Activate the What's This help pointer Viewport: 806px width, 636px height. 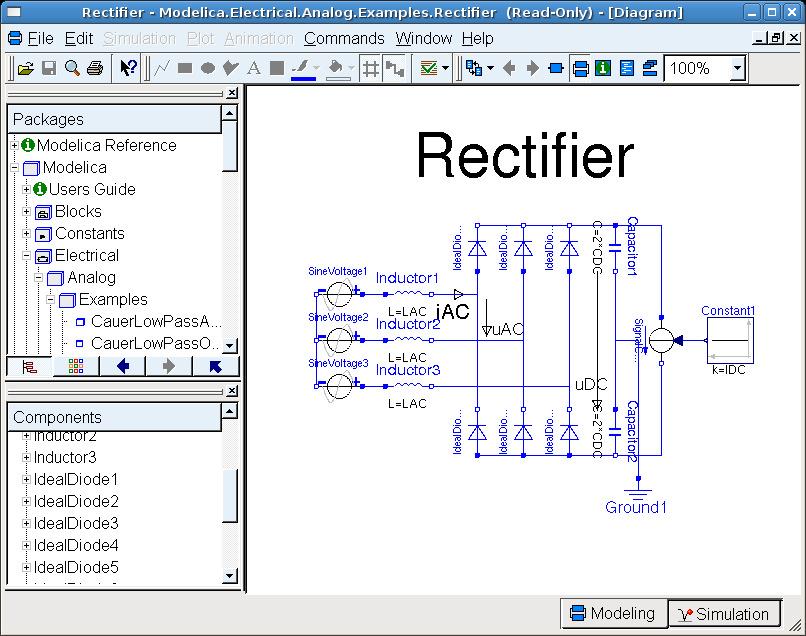127,68
